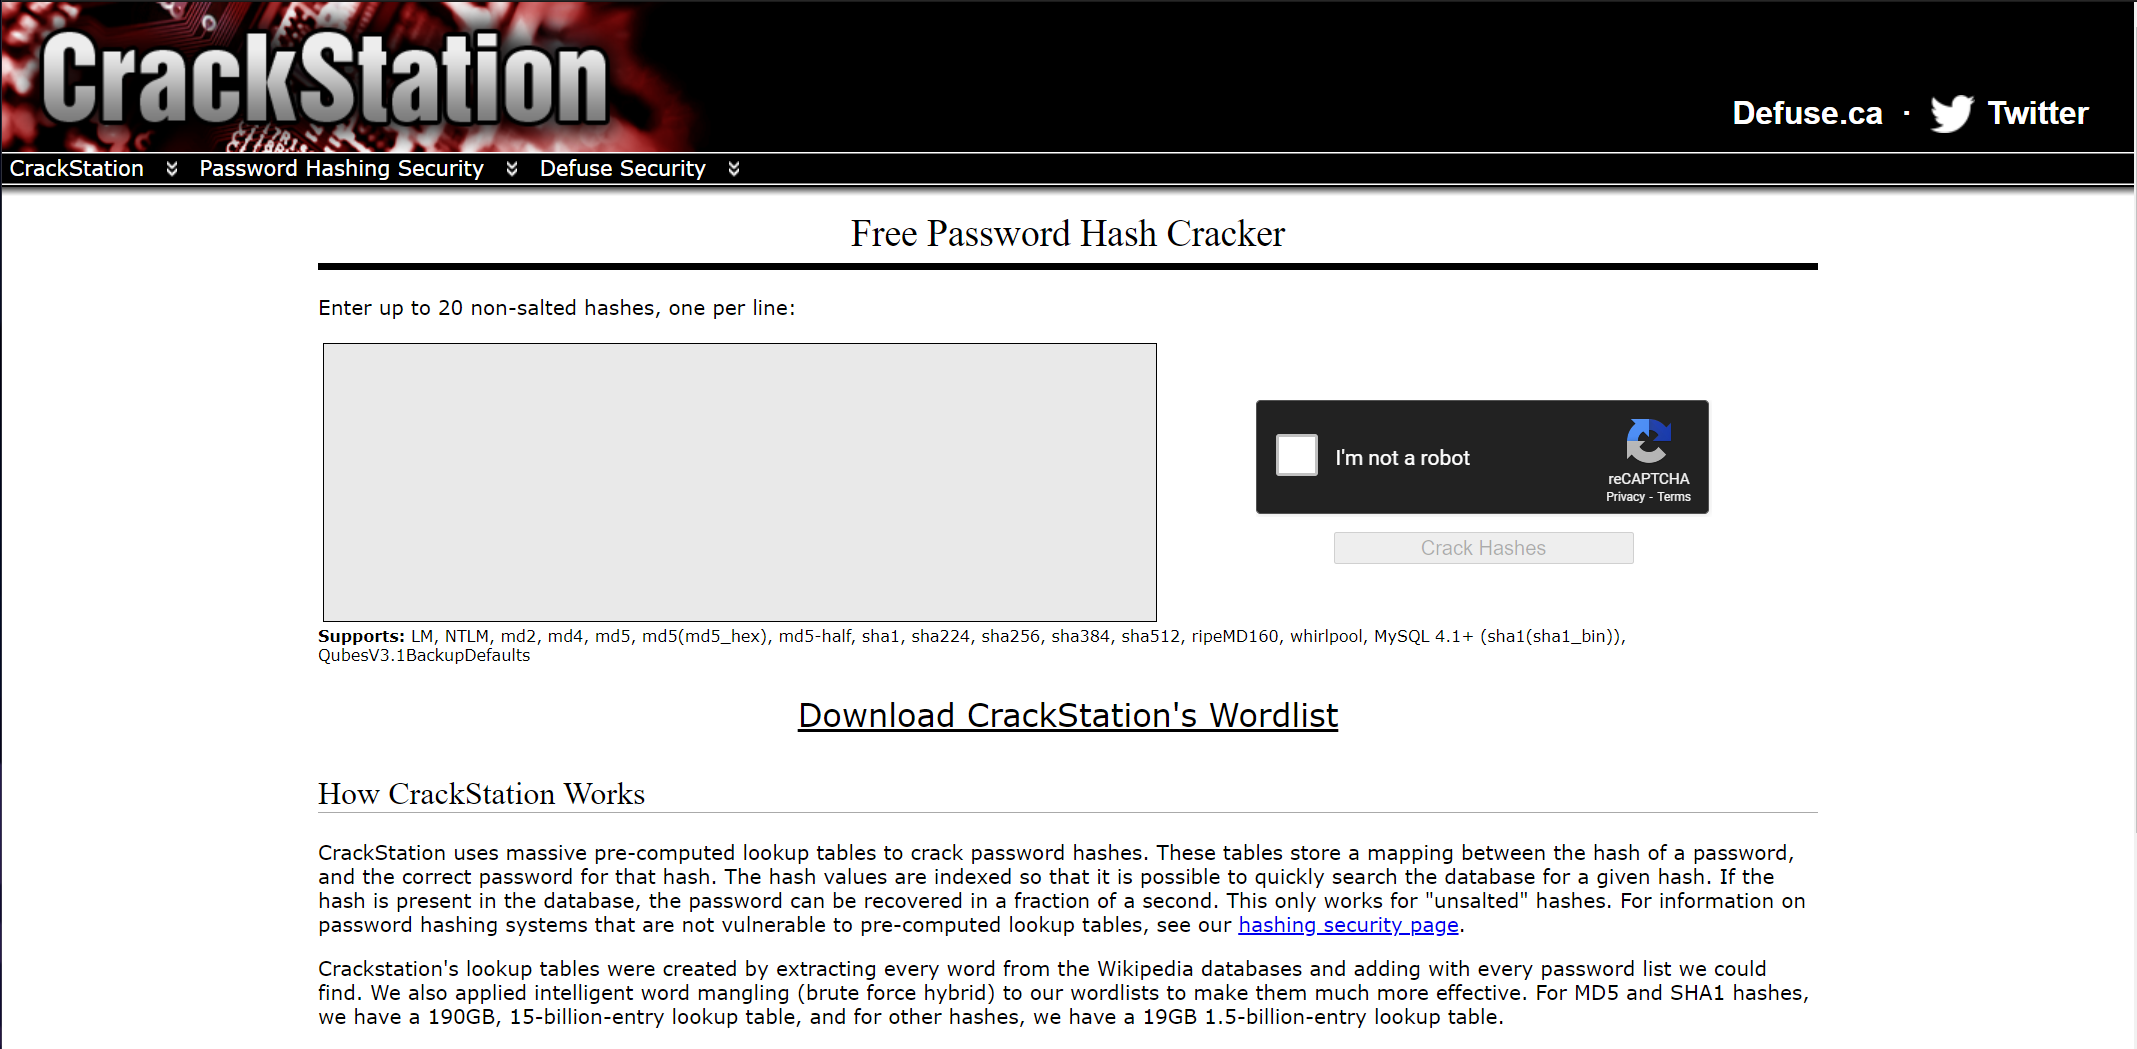Focus the hash input text area
2137x1049 pixels.
(x=740, y=482)
